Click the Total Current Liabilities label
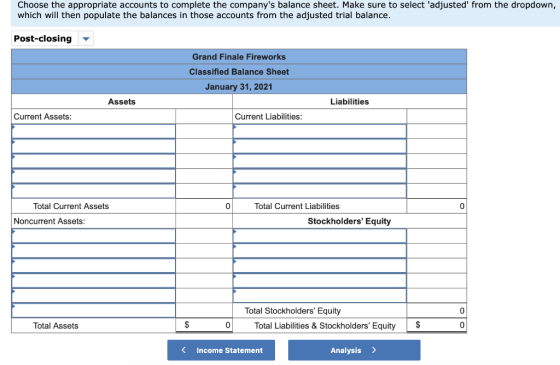560x365 pixels. point(297,206)
